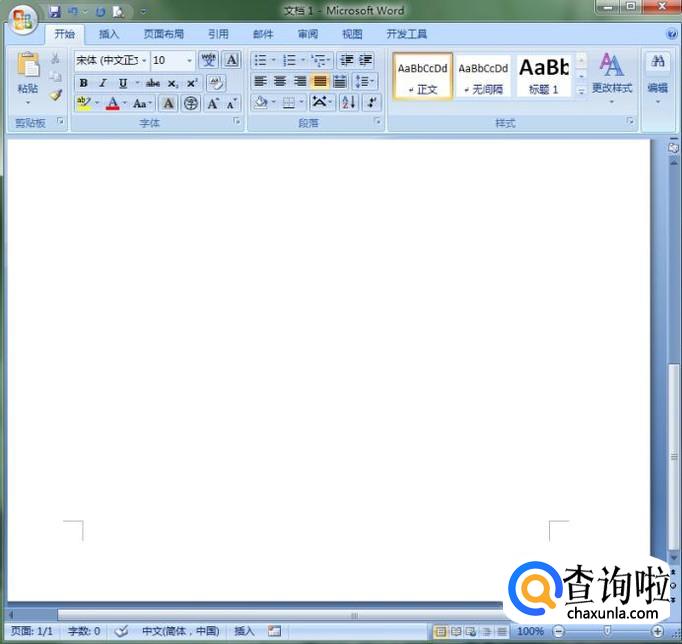The height and width of the screenshot is (644, 682).
Task: Apply yellow text highlight color
Action: tap(84, 103)
